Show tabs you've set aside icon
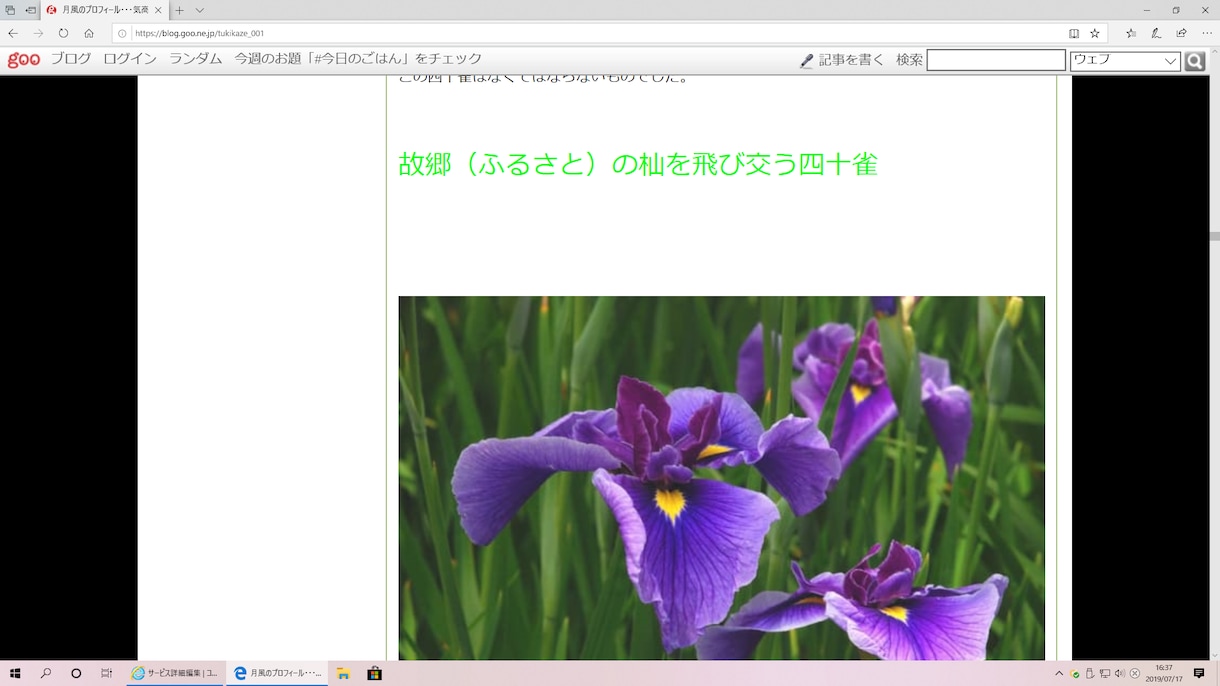 click(10, 10)
